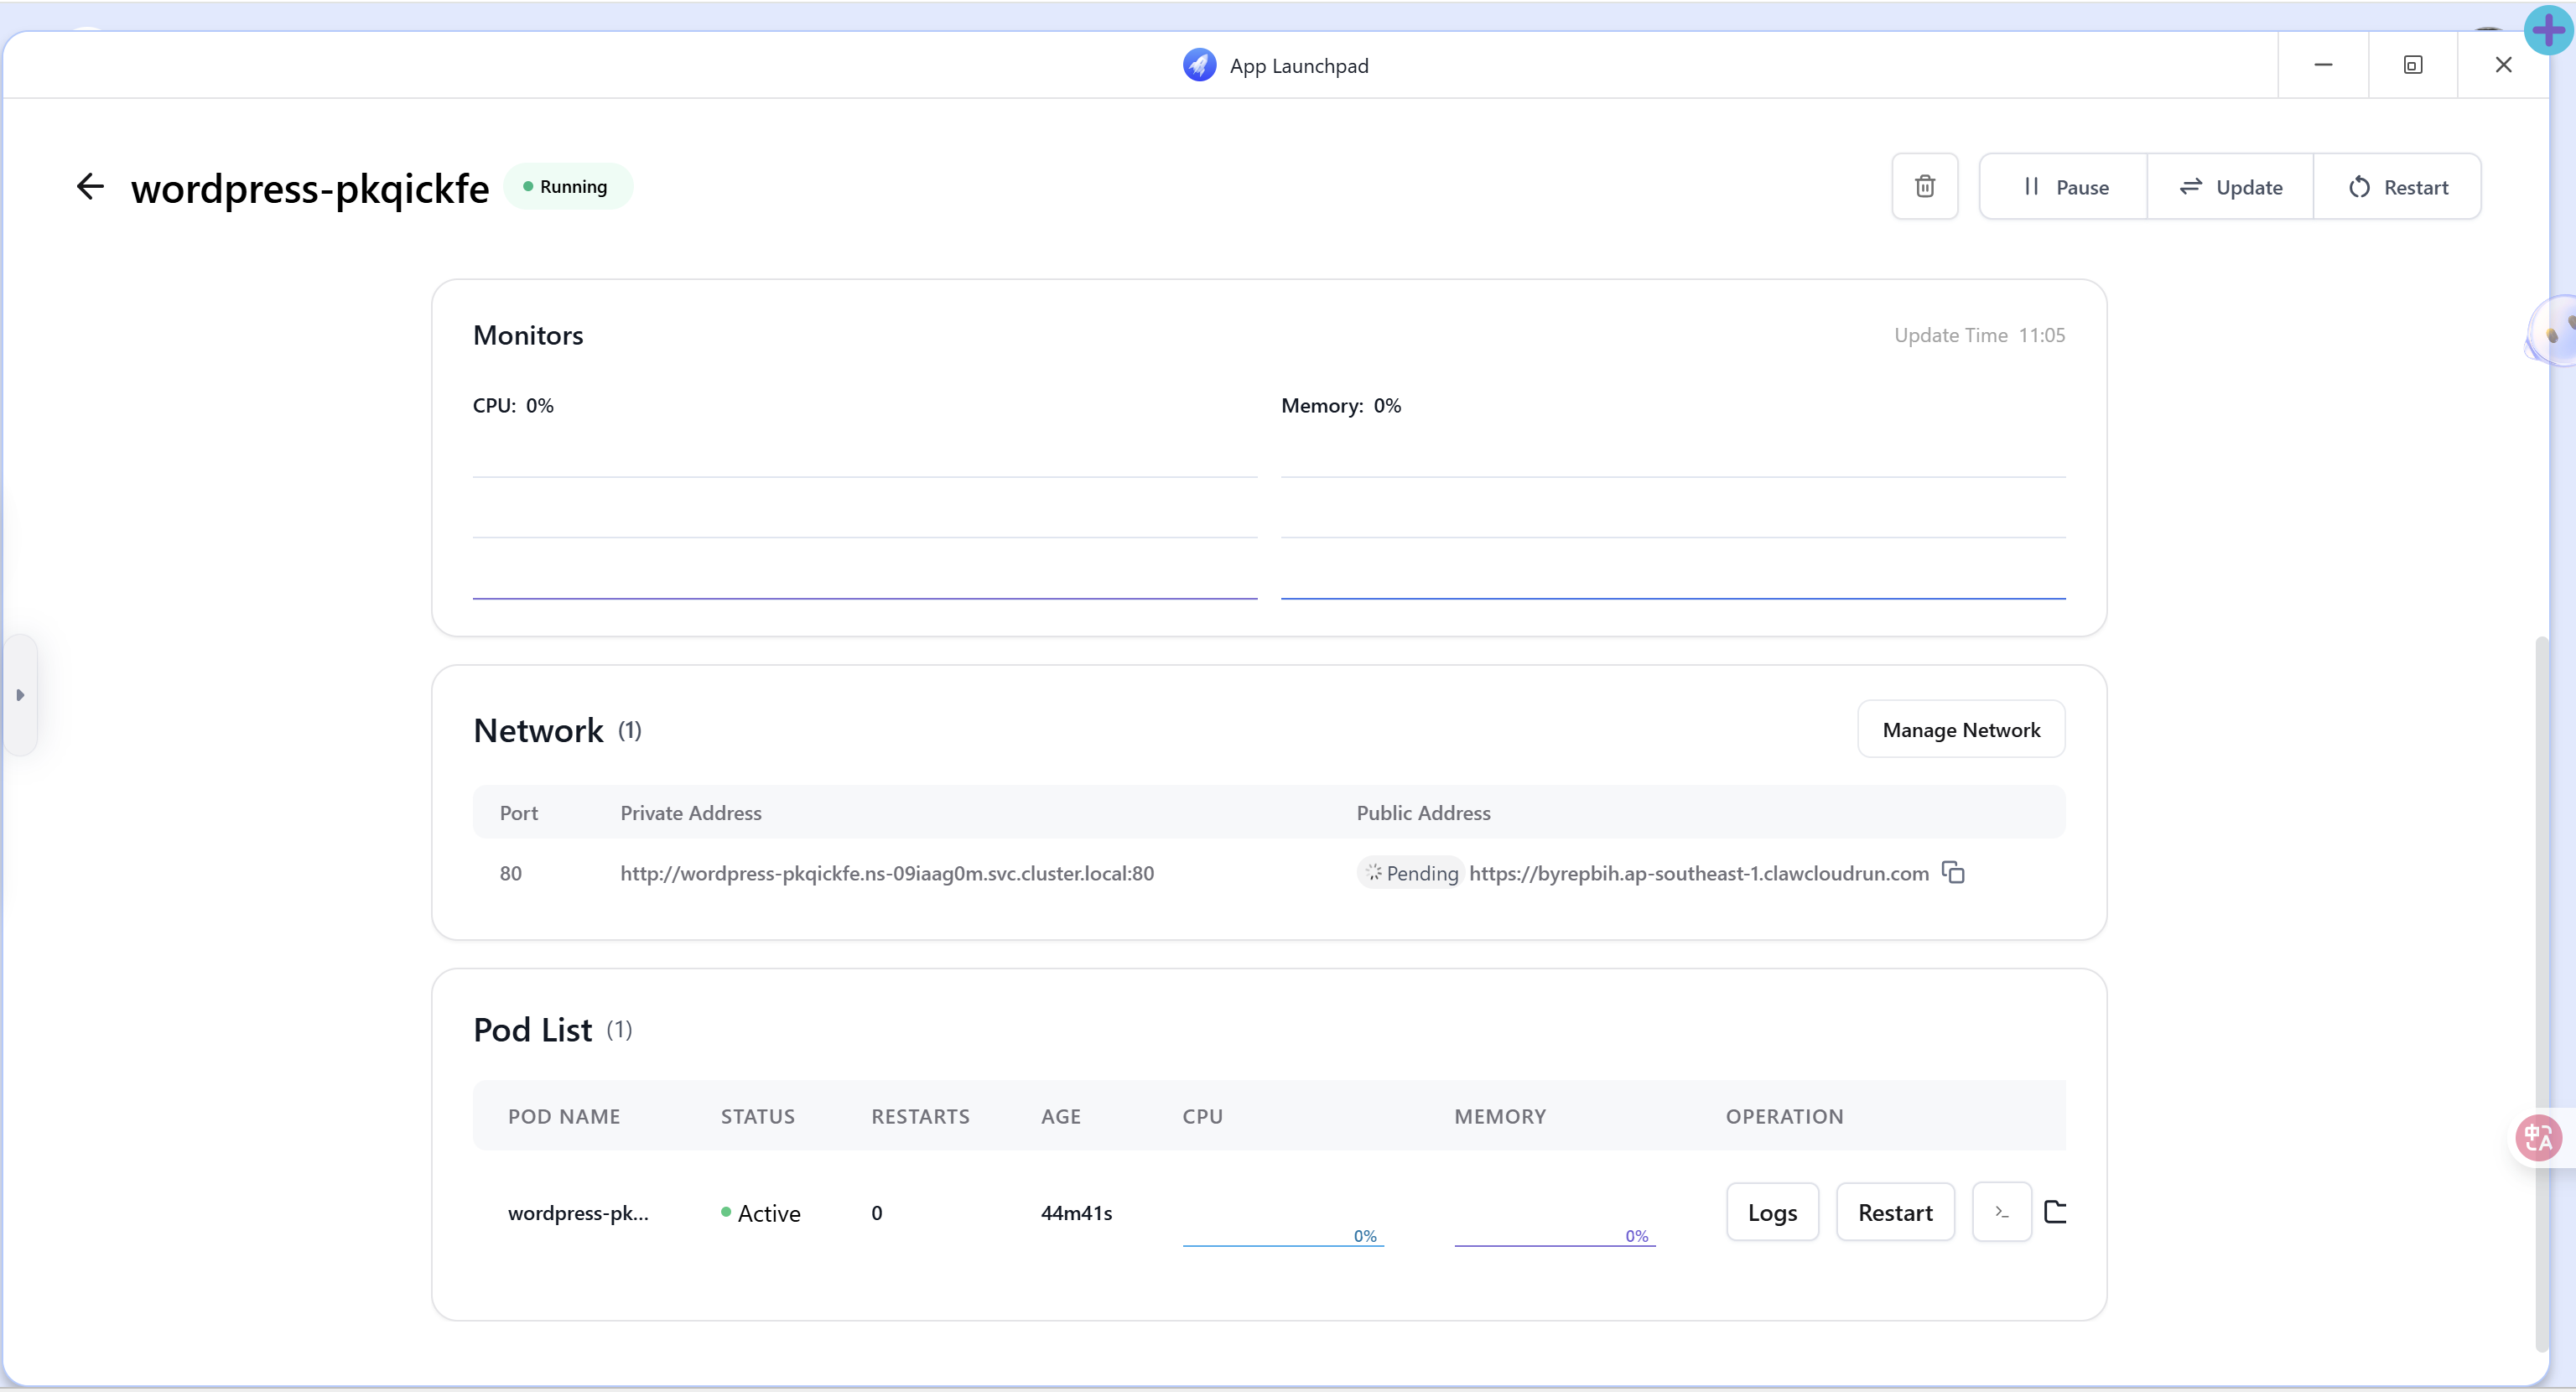The height and width of the screenshot is (1392, 2576).
Task: Click the blue plus floating icon
Action: (x=2548, y=30)
